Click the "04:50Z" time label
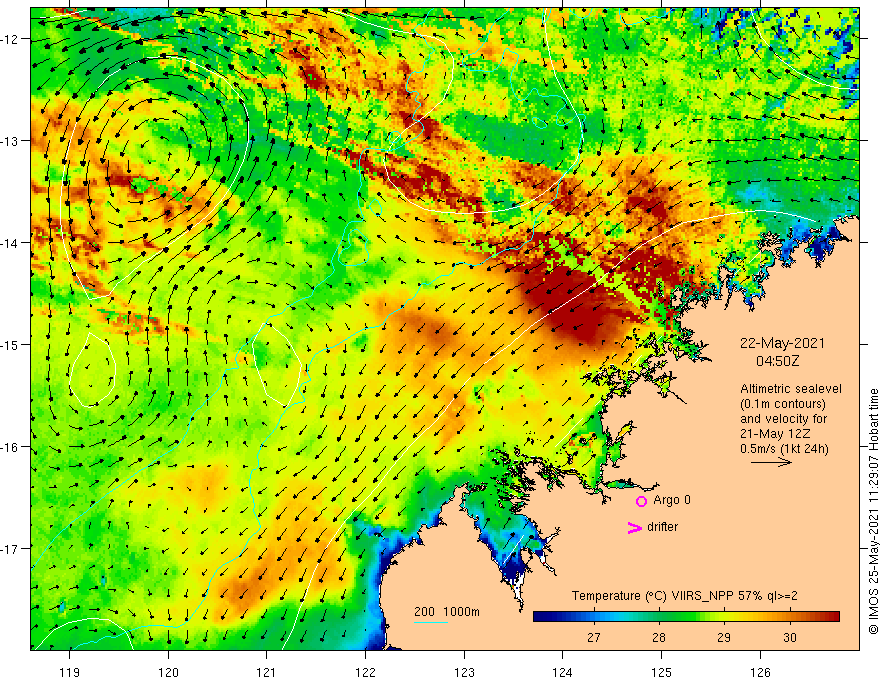Screen dimensions: 880x680 pos(777,361)
